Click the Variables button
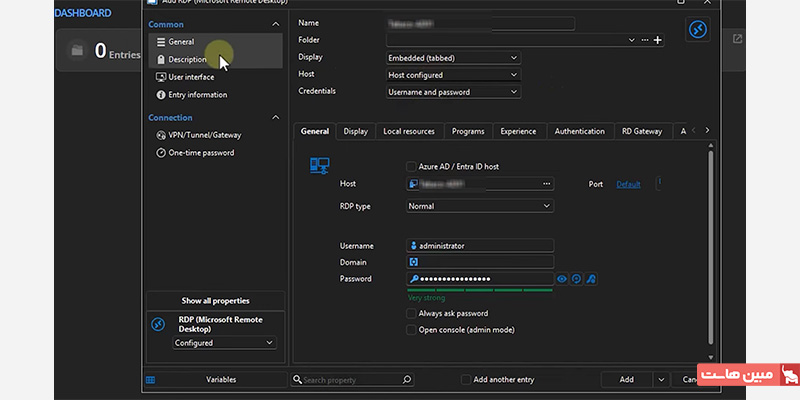This screenshot has width=800, height=400. click(215, 380)
